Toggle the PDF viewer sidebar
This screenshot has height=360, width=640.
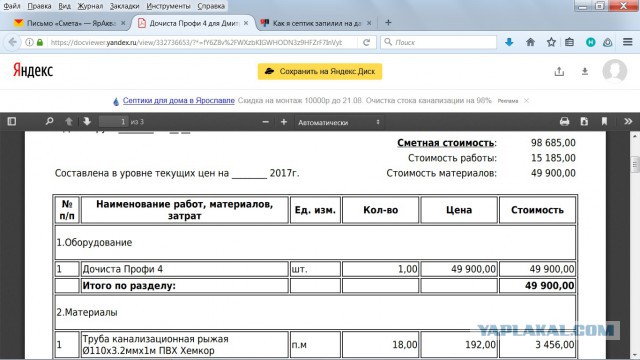12,122
